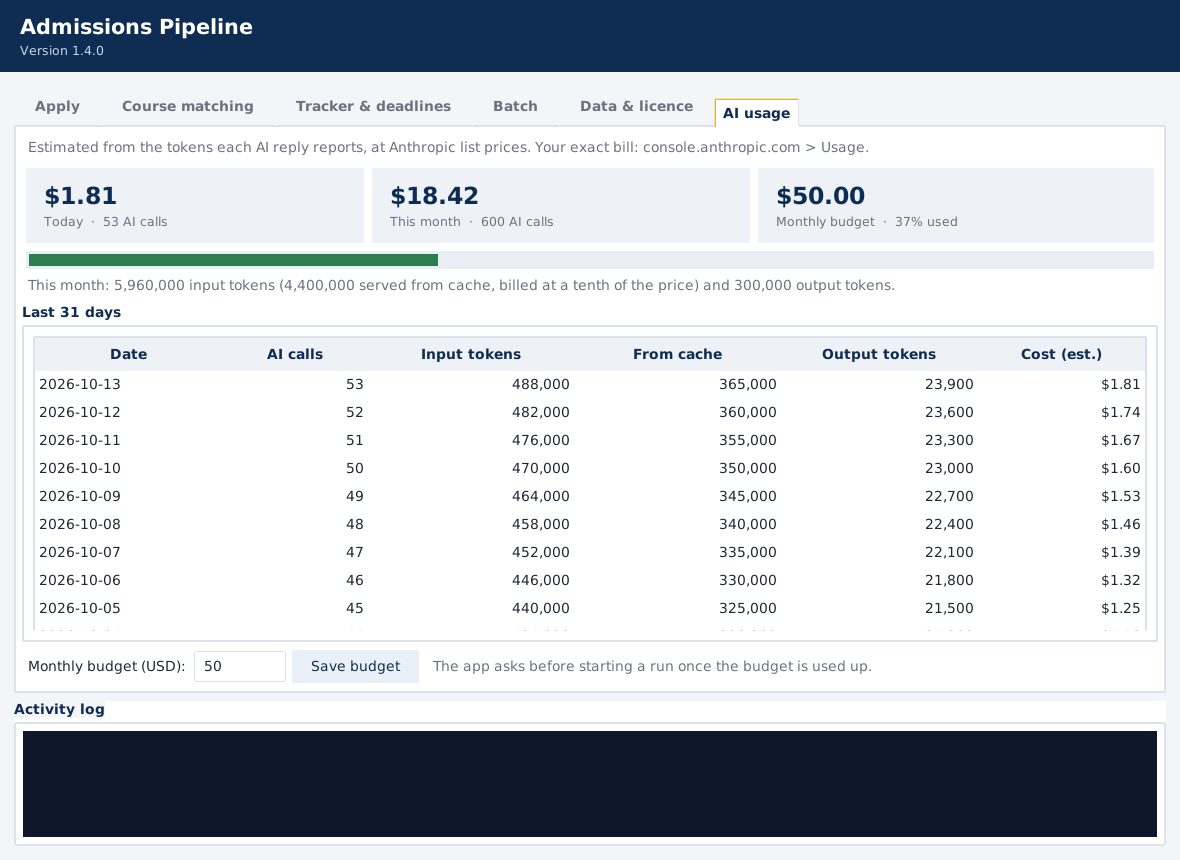Select the AI usage tab
The height and width of the screenshot is (860, 1180).
(x=756, y=113)
